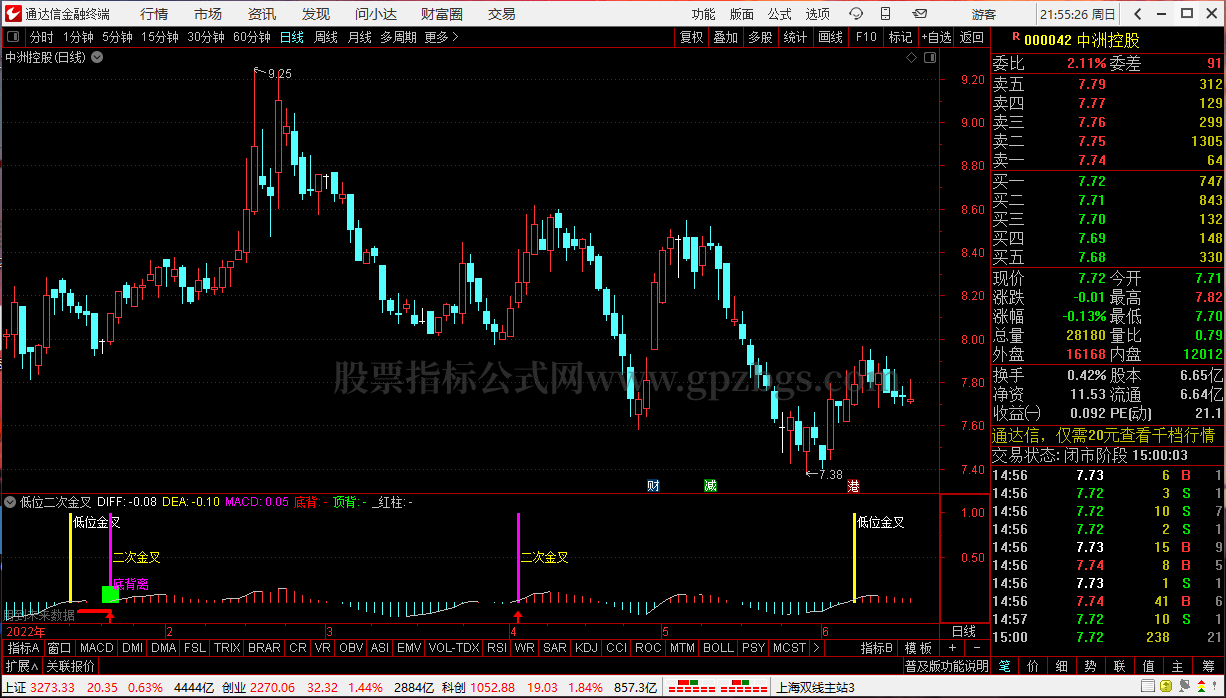Screen dimensions: 1226x698
Task: Open the chat bubble icon in title bar
Action: 856,14
